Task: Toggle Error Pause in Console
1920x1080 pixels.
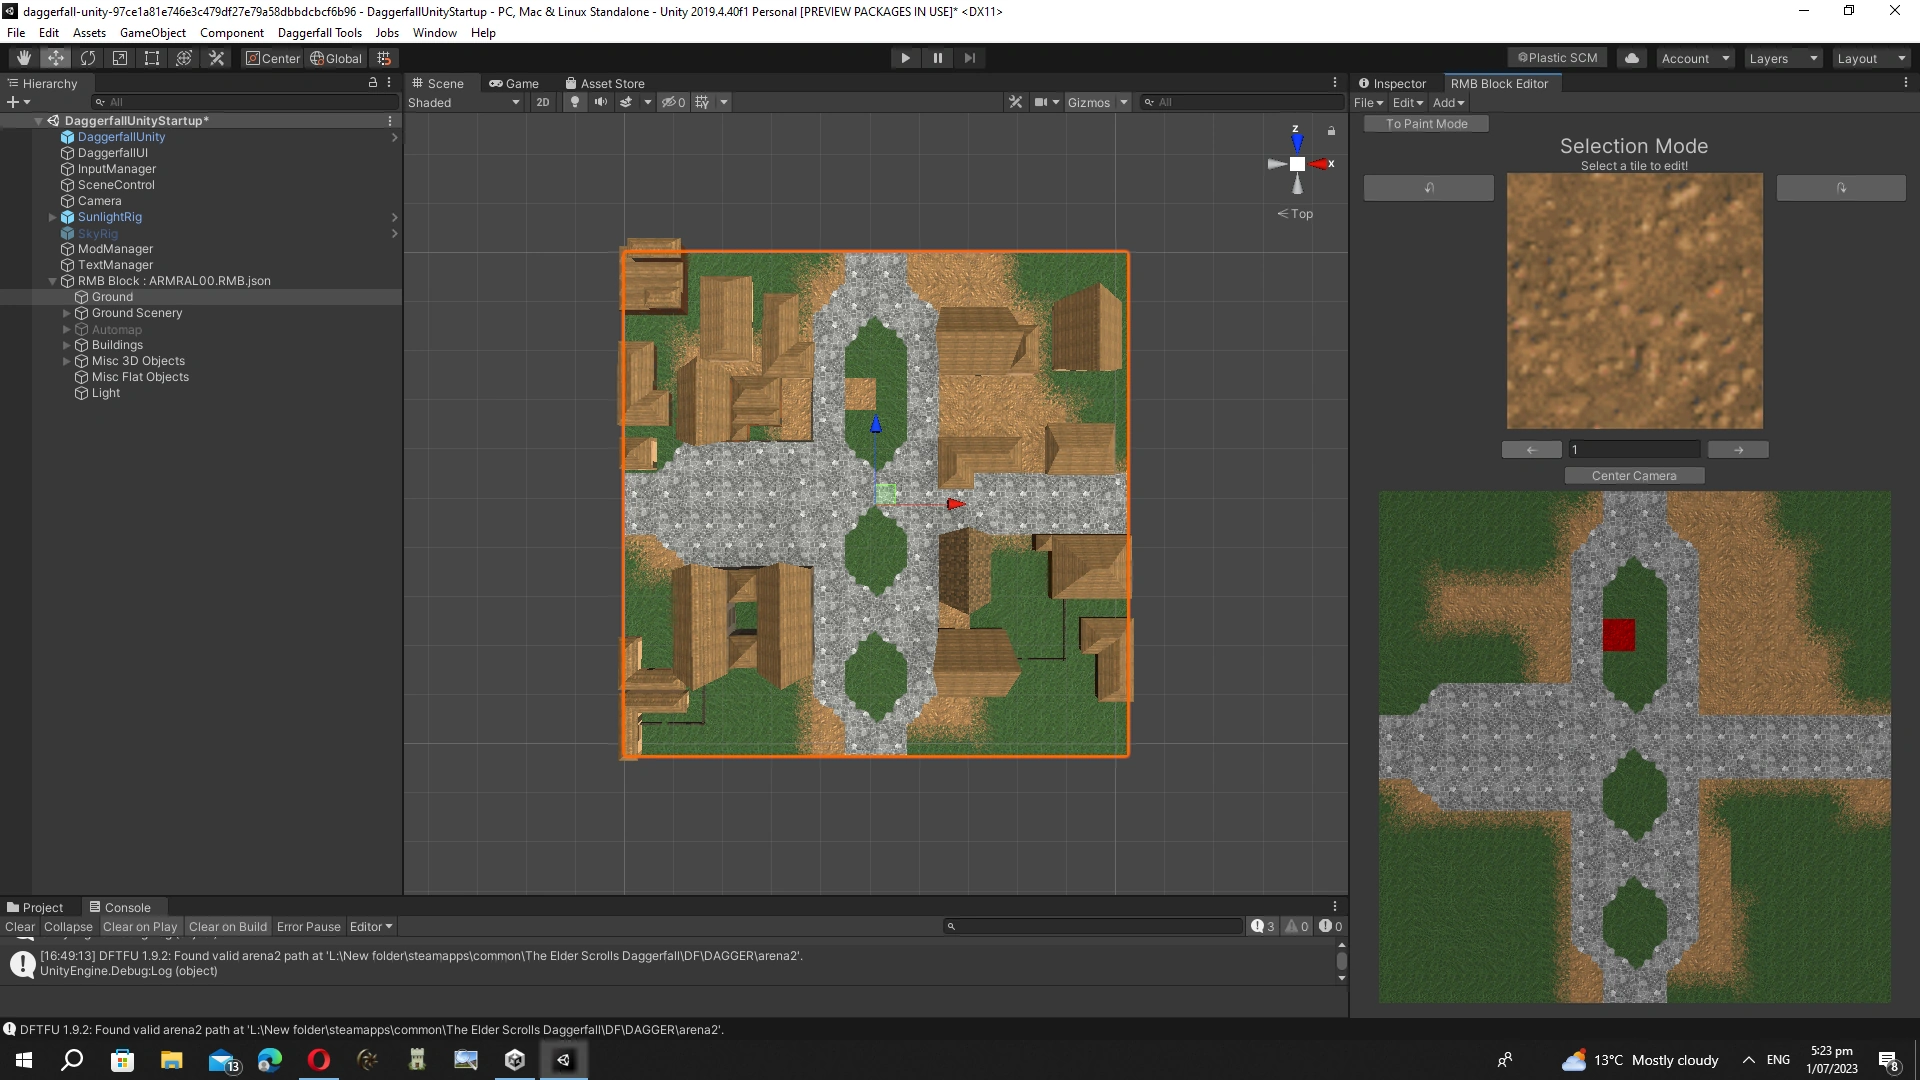Action: pyautogui.click(x=308, y=927)
